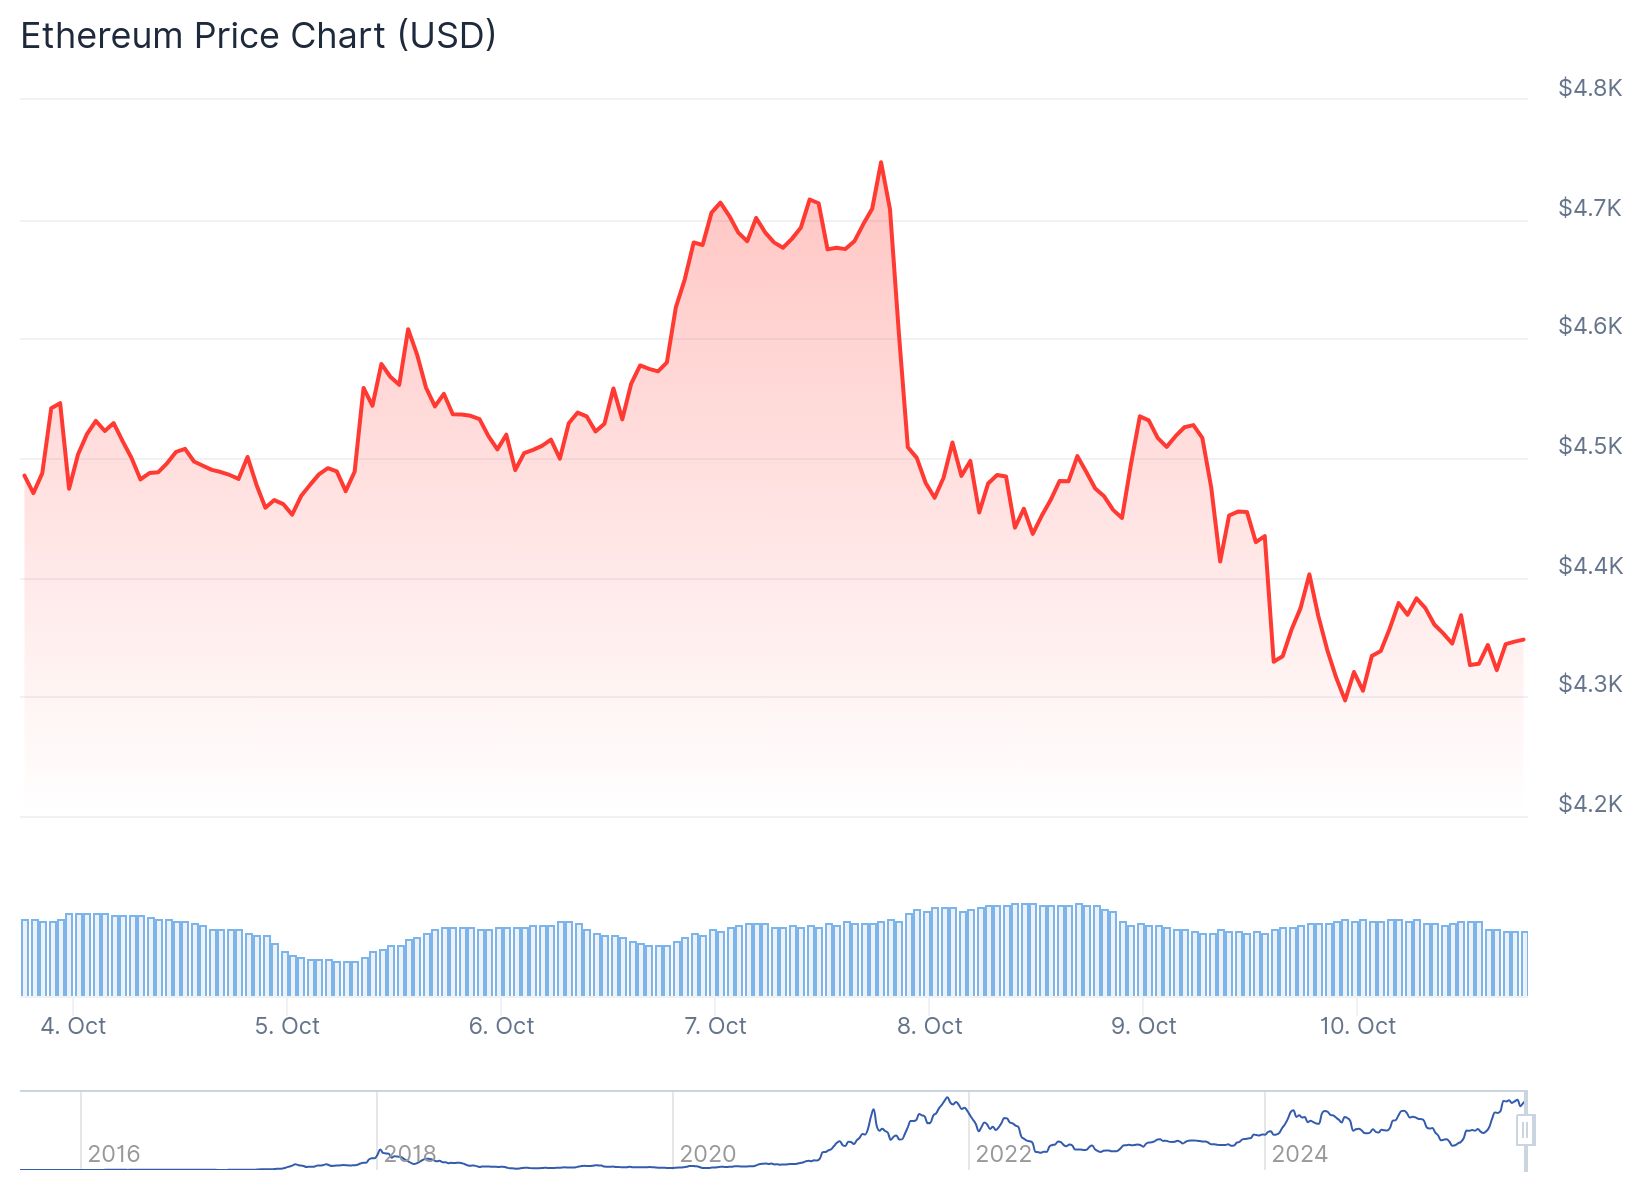
Task: Click the 2024 label in the navigator
Action: click(1299, 1154)
